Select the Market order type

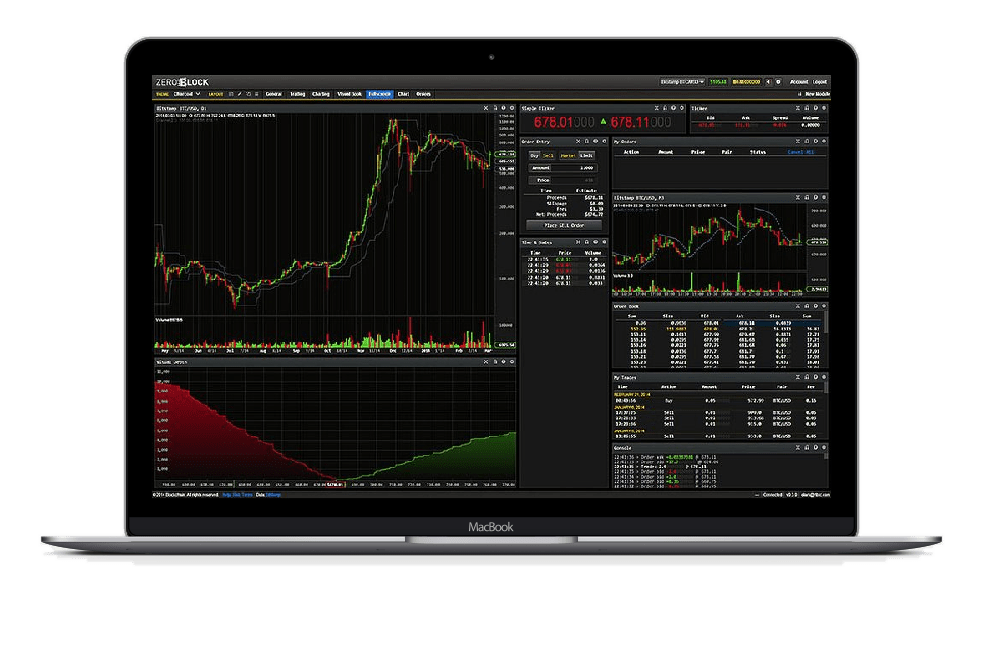pos(568,156)
